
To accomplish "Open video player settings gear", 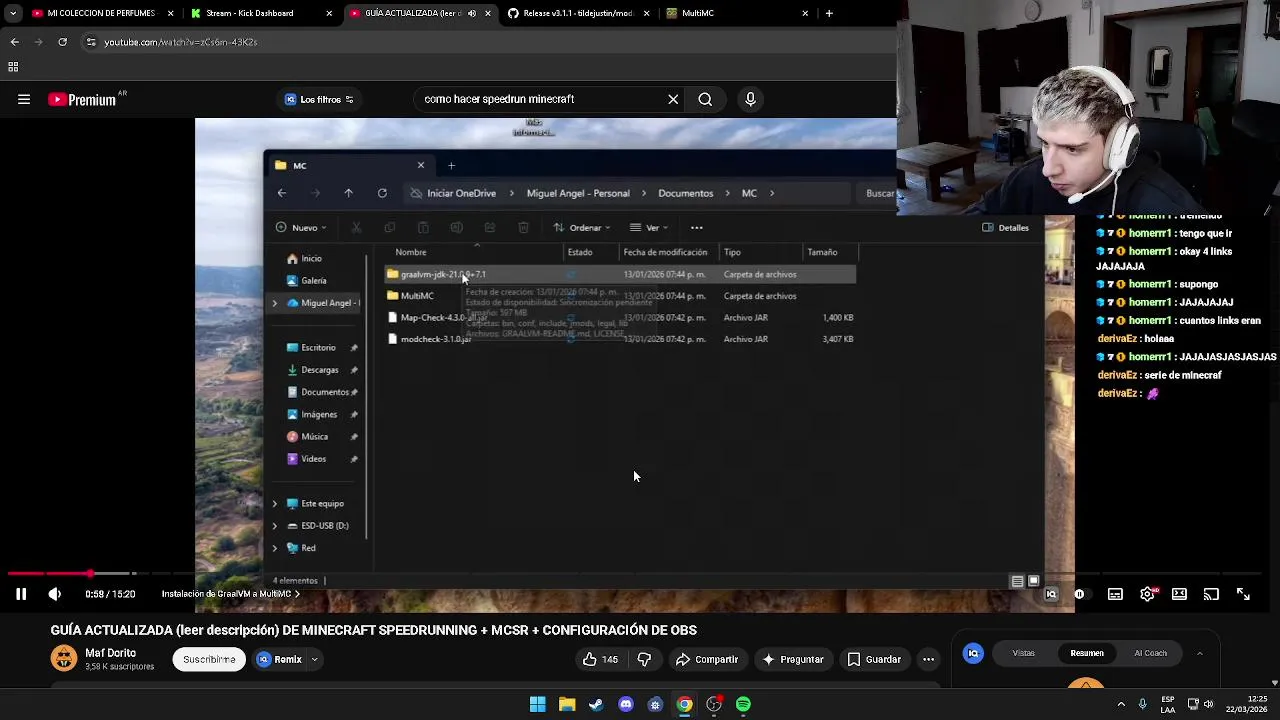I will coord(1148,594).
